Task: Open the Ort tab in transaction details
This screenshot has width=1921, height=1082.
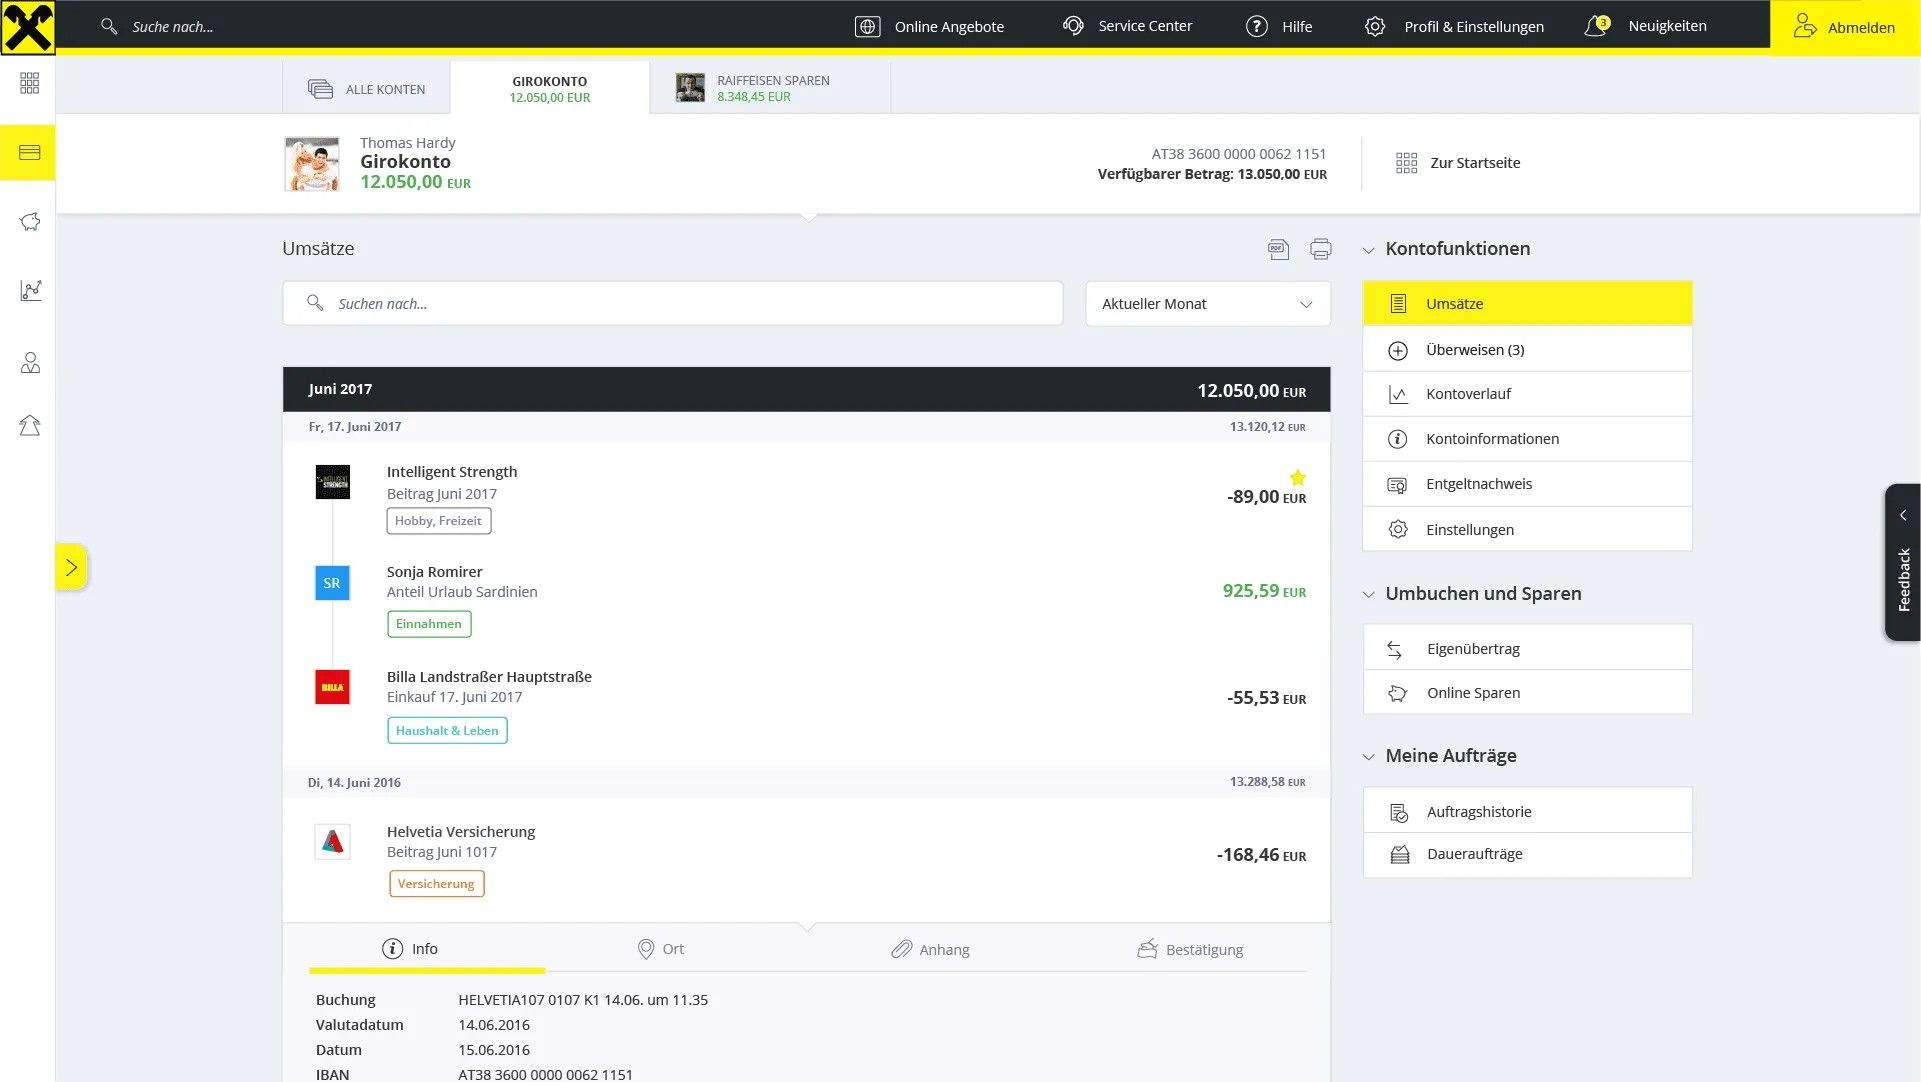Action: pos(661,949)
